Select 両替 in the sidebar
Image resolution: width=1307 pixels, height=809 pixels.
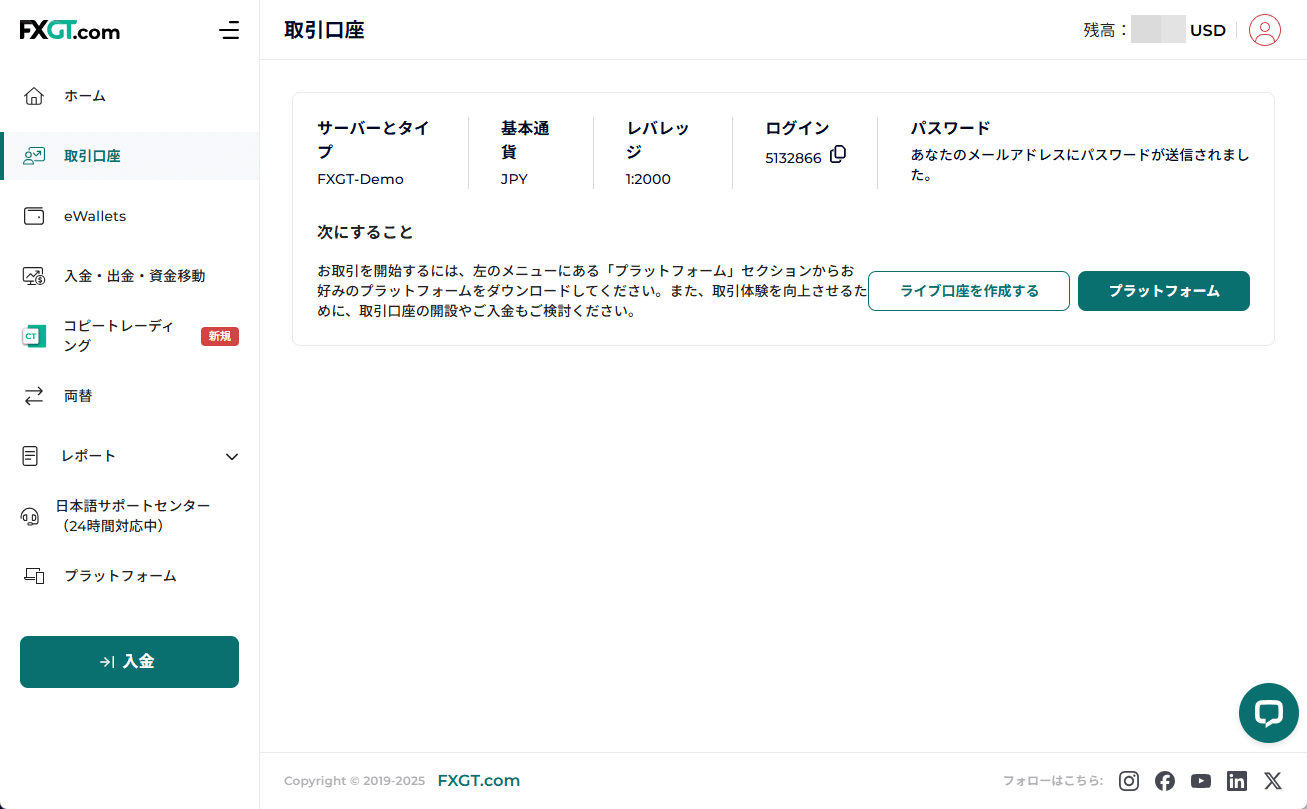78,396
